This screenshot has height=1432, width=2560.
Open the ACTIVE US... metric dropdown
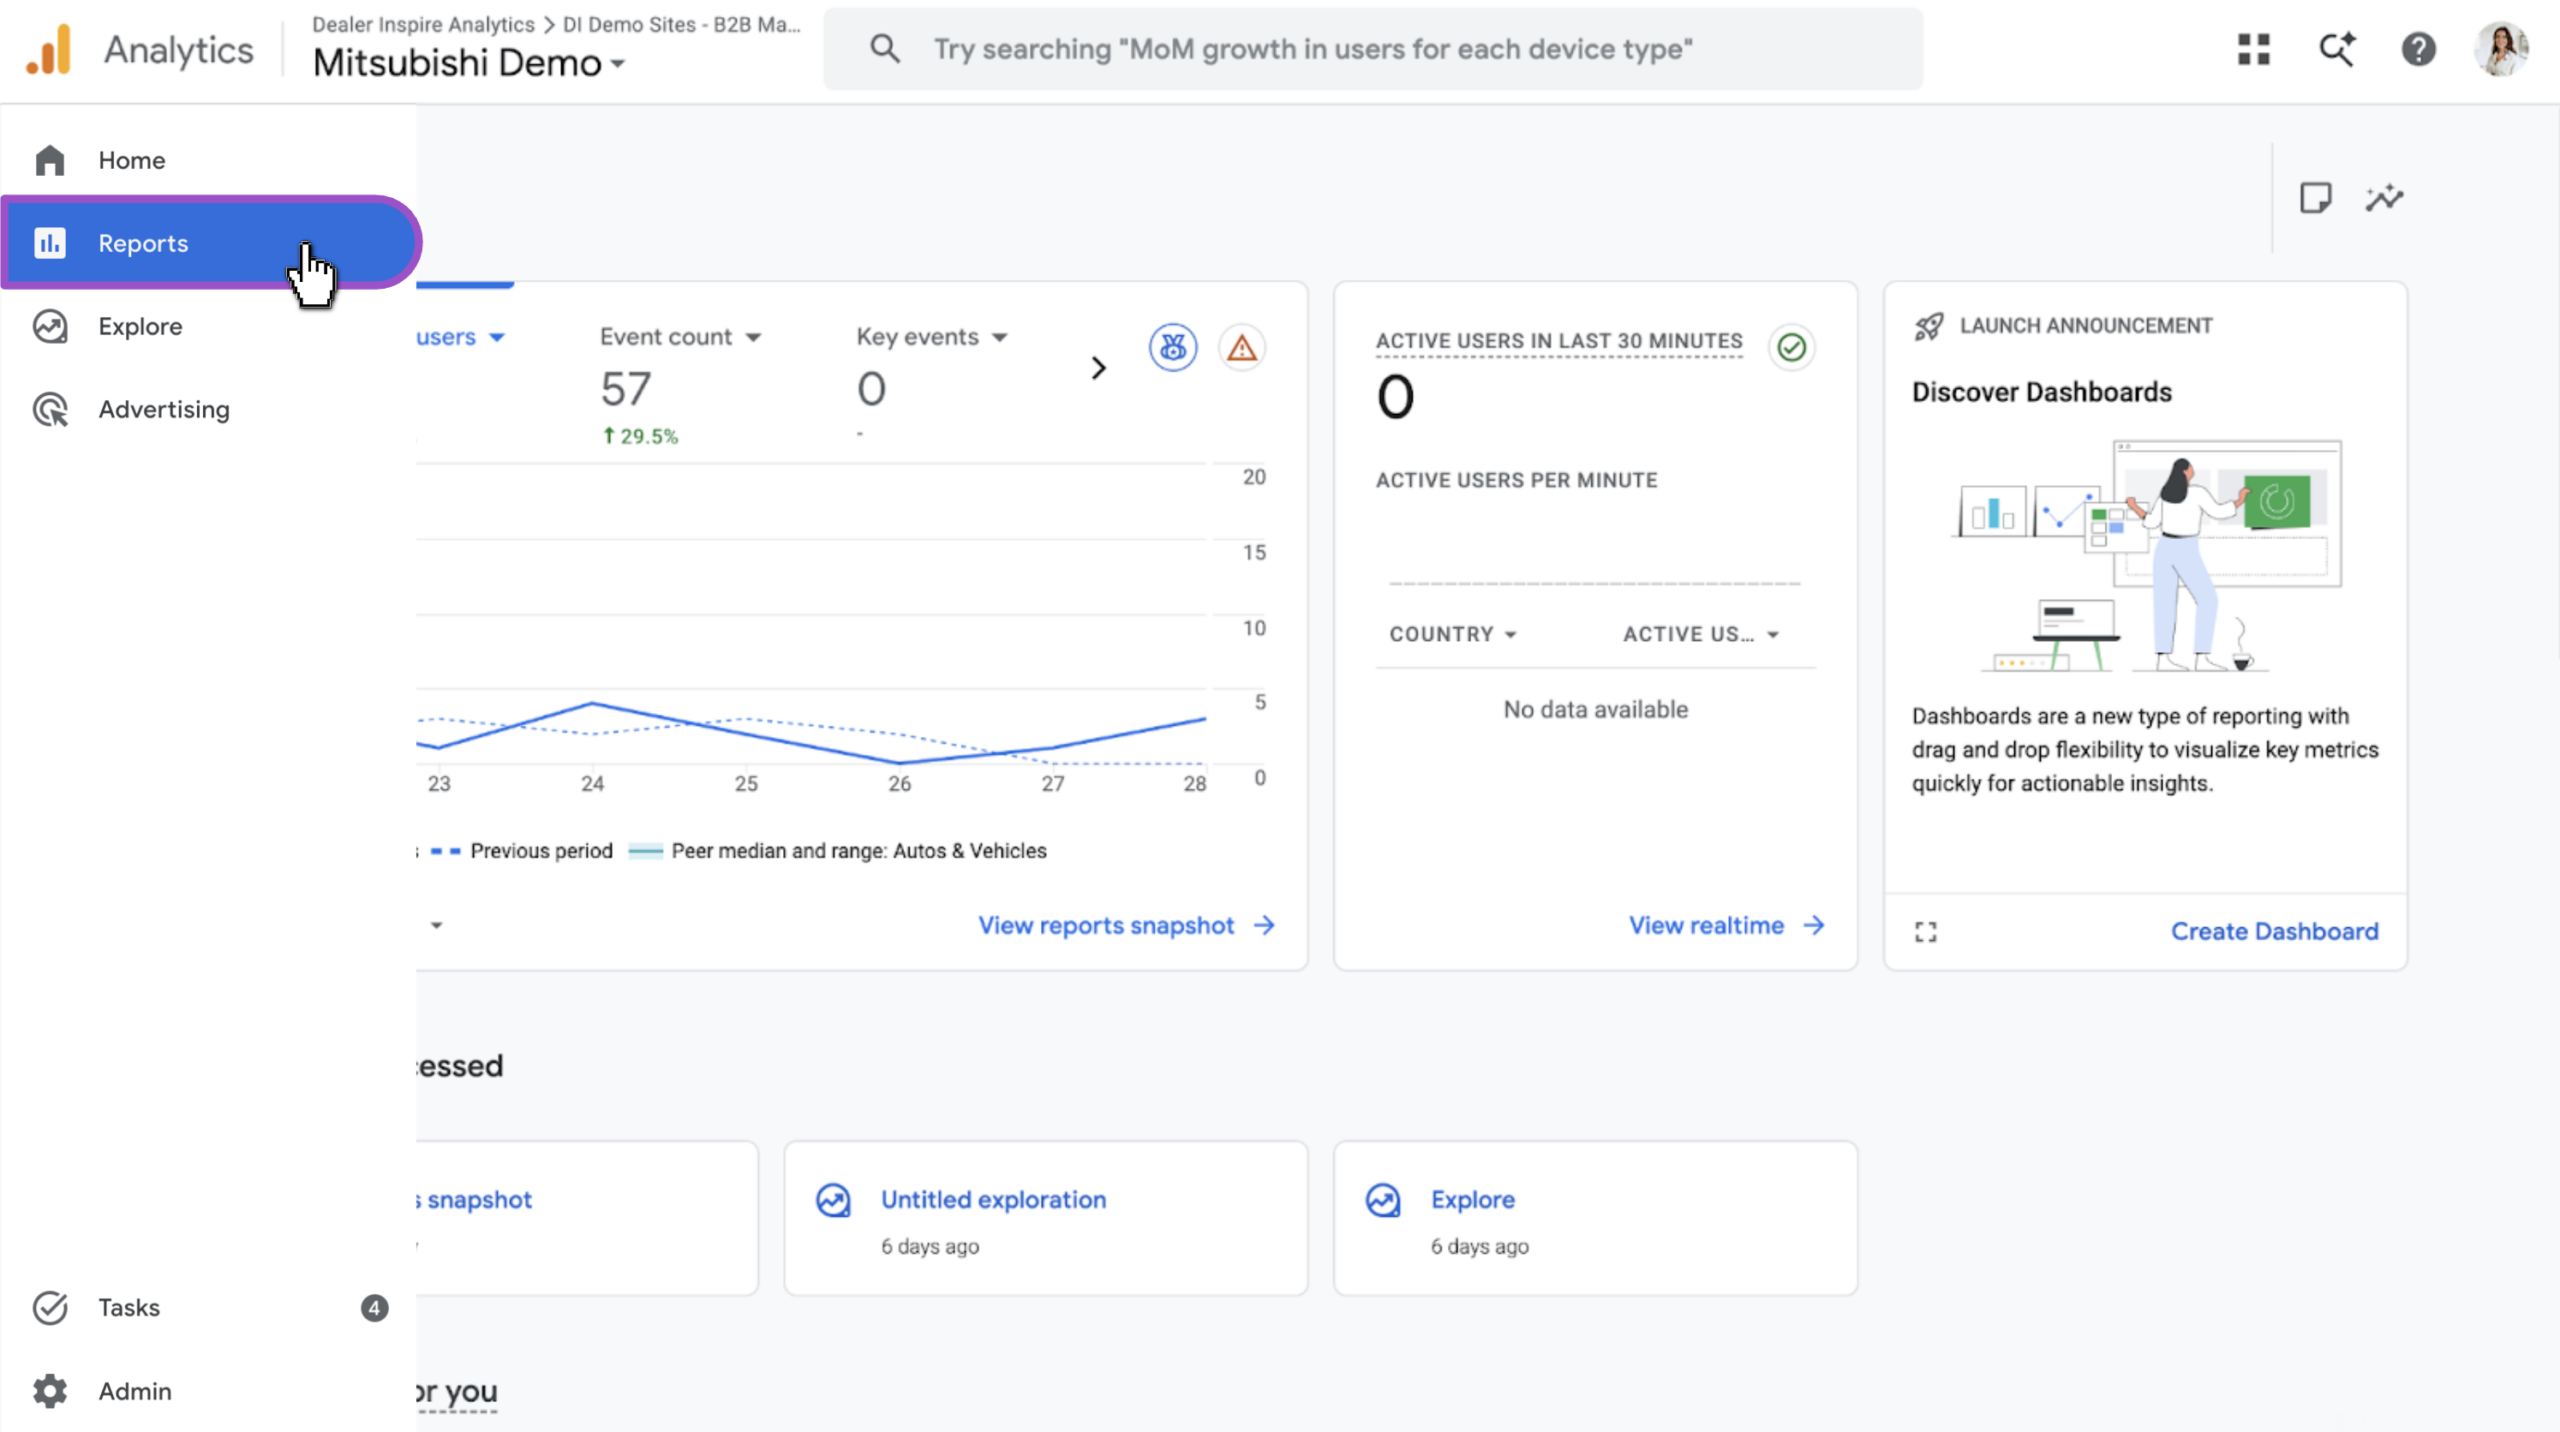(1701, 634)
